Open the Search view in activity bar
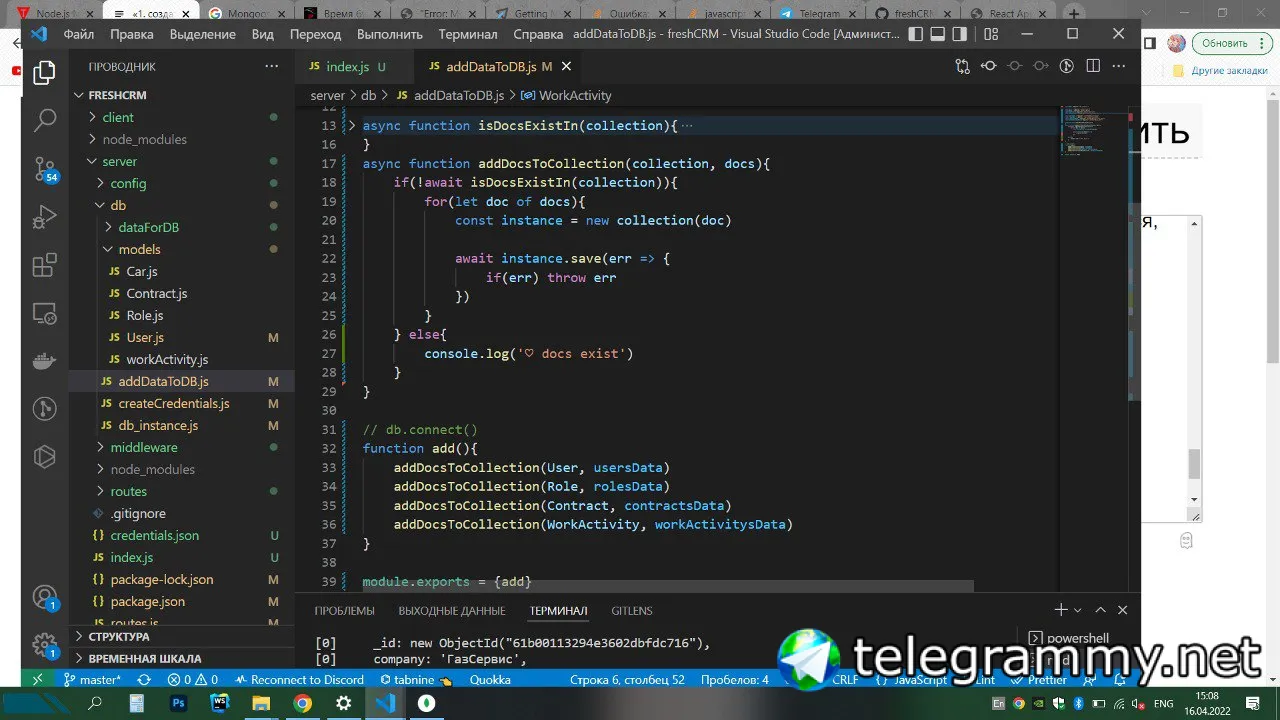The image size is (1280, 720). coord(44,121)
